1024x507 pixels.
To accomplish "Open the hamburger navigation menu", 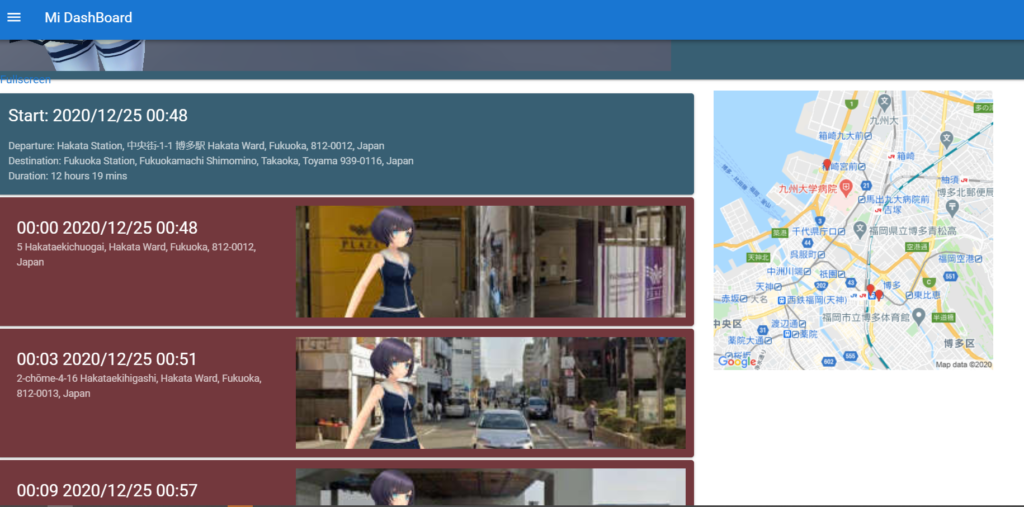I will (x=14, y=18).
